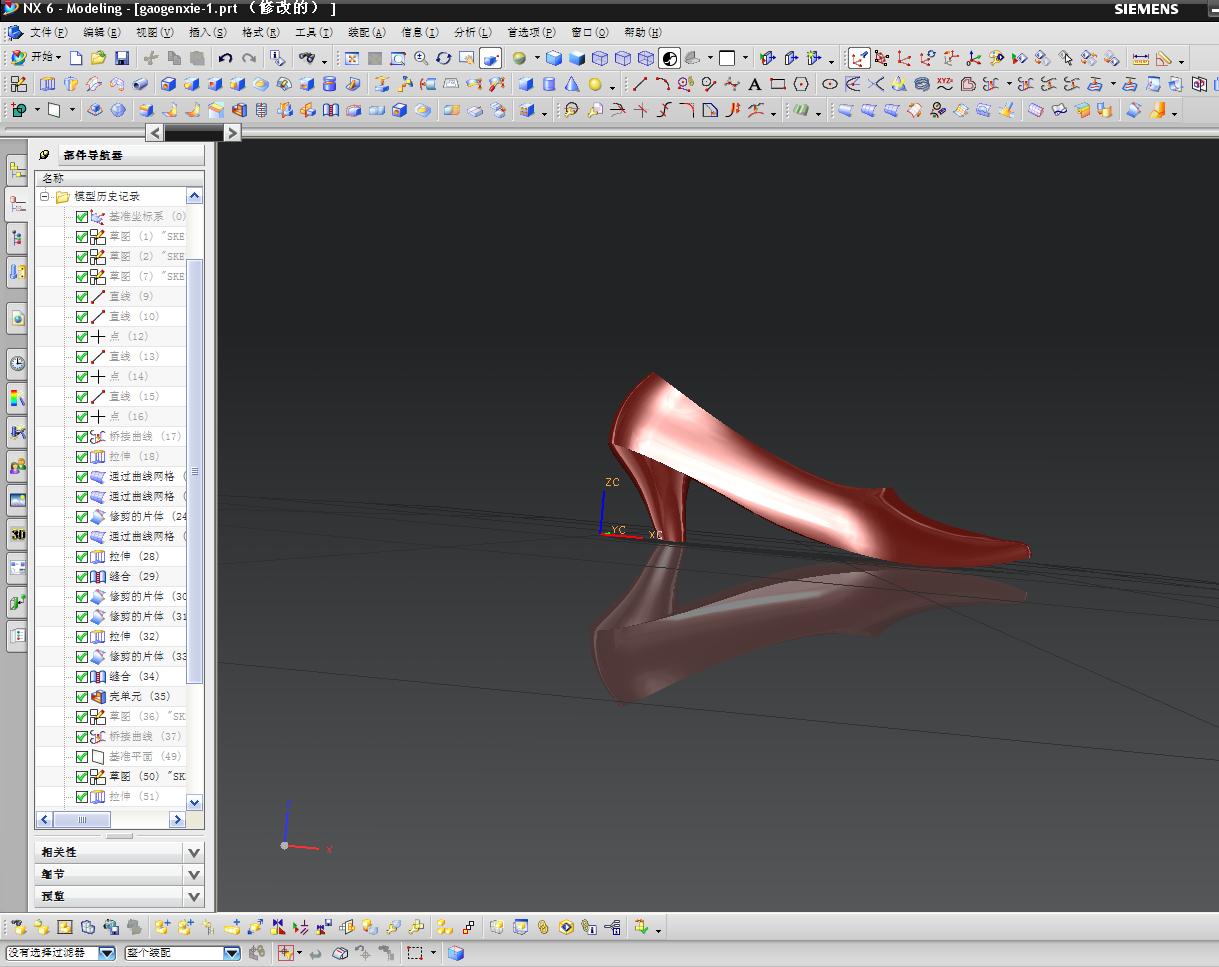Screen dimensions: 1219x967
Task: Open the 开始 dropdown menu
Action: [36, 58]
